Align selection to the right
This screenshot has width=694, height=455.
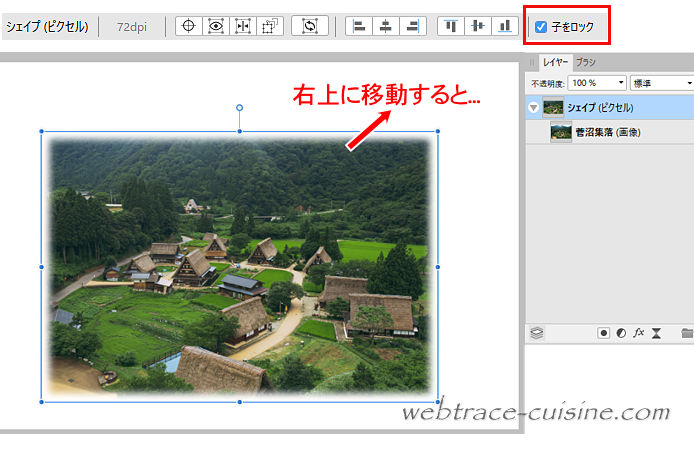(x=411, y=26)
